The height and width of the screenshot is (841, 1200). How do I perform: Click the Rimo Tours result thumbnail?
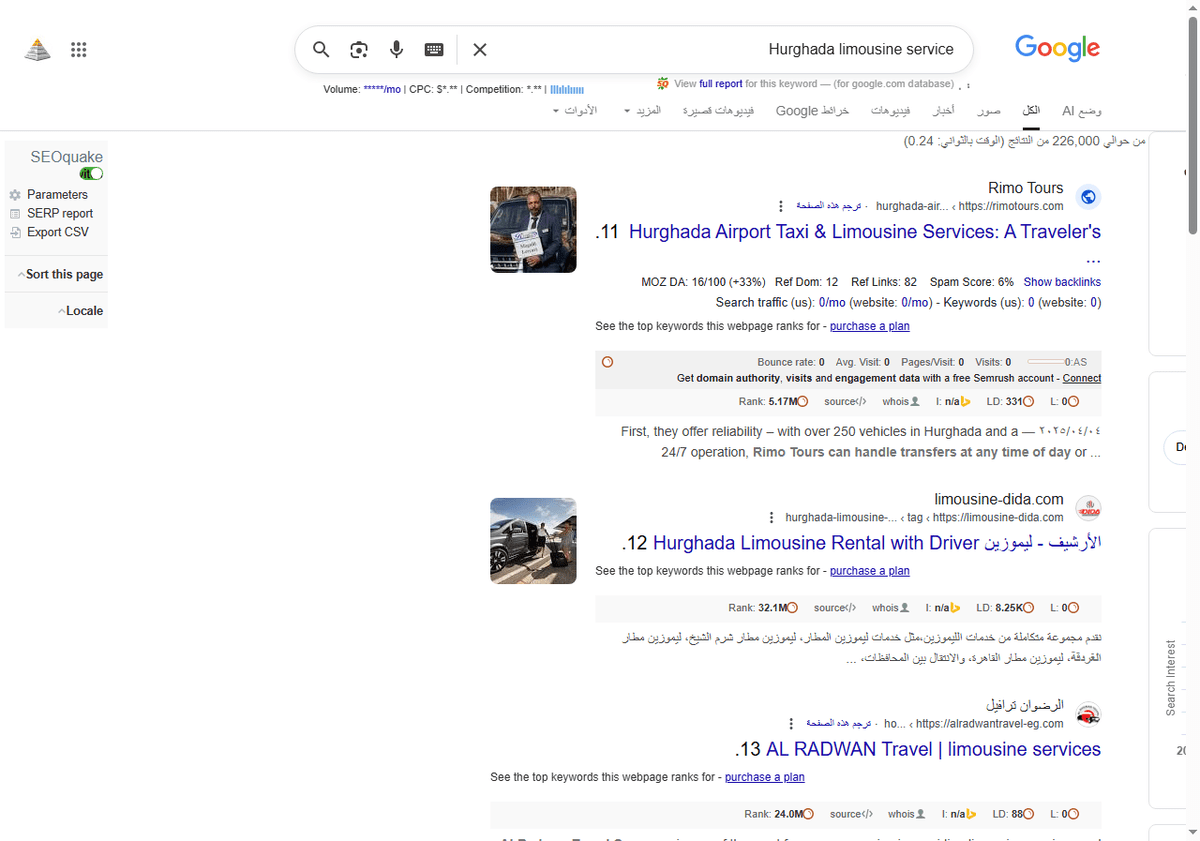pos(533,229)
